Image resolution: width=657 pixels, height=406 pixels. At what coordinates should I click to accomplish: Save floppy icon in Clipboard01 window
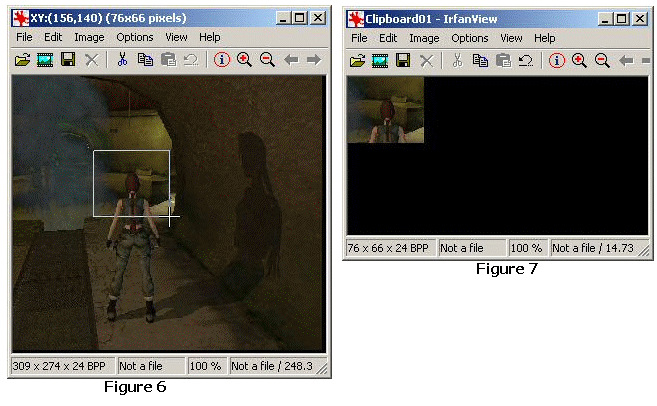pos(403,60)
